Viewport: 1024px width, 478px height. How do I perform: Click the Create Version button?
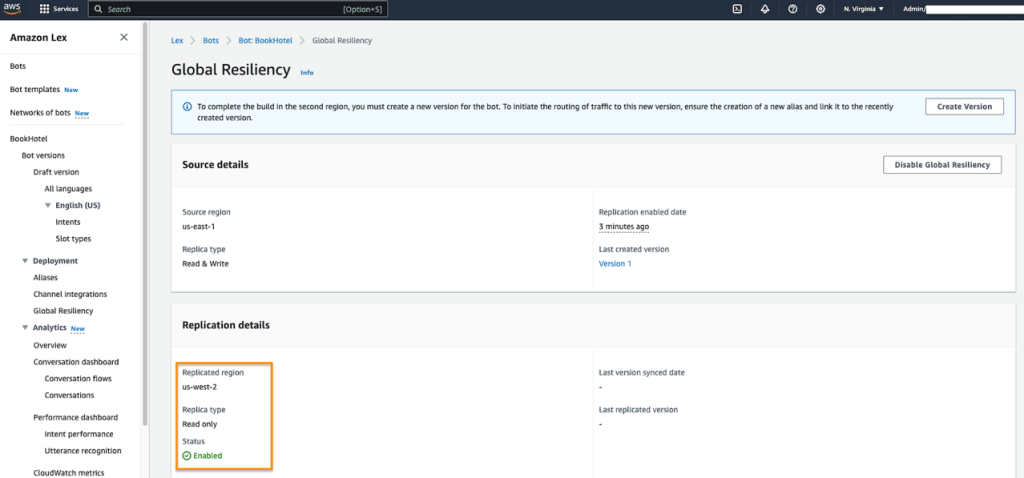coord(964,106)
